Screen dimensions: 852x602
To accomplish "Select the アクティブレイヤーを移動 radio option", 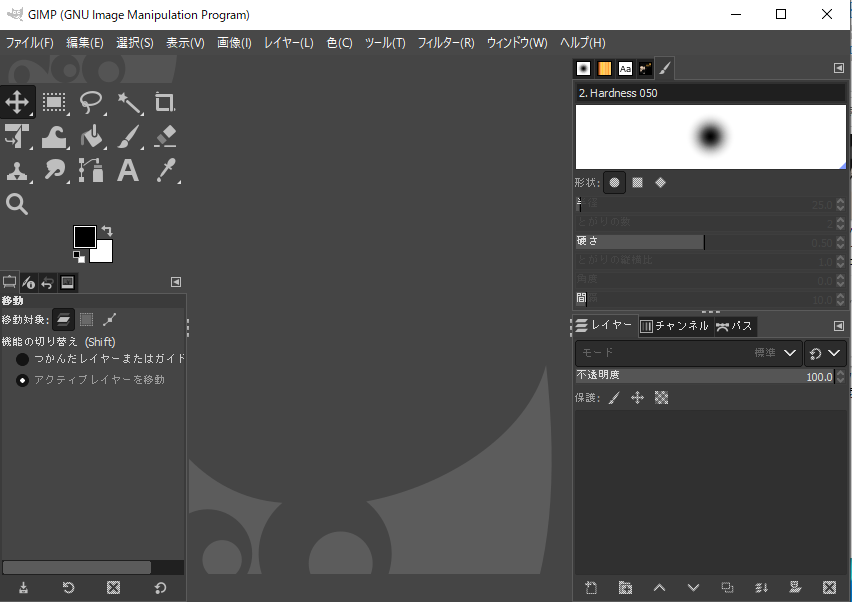I will coord(22,379).
